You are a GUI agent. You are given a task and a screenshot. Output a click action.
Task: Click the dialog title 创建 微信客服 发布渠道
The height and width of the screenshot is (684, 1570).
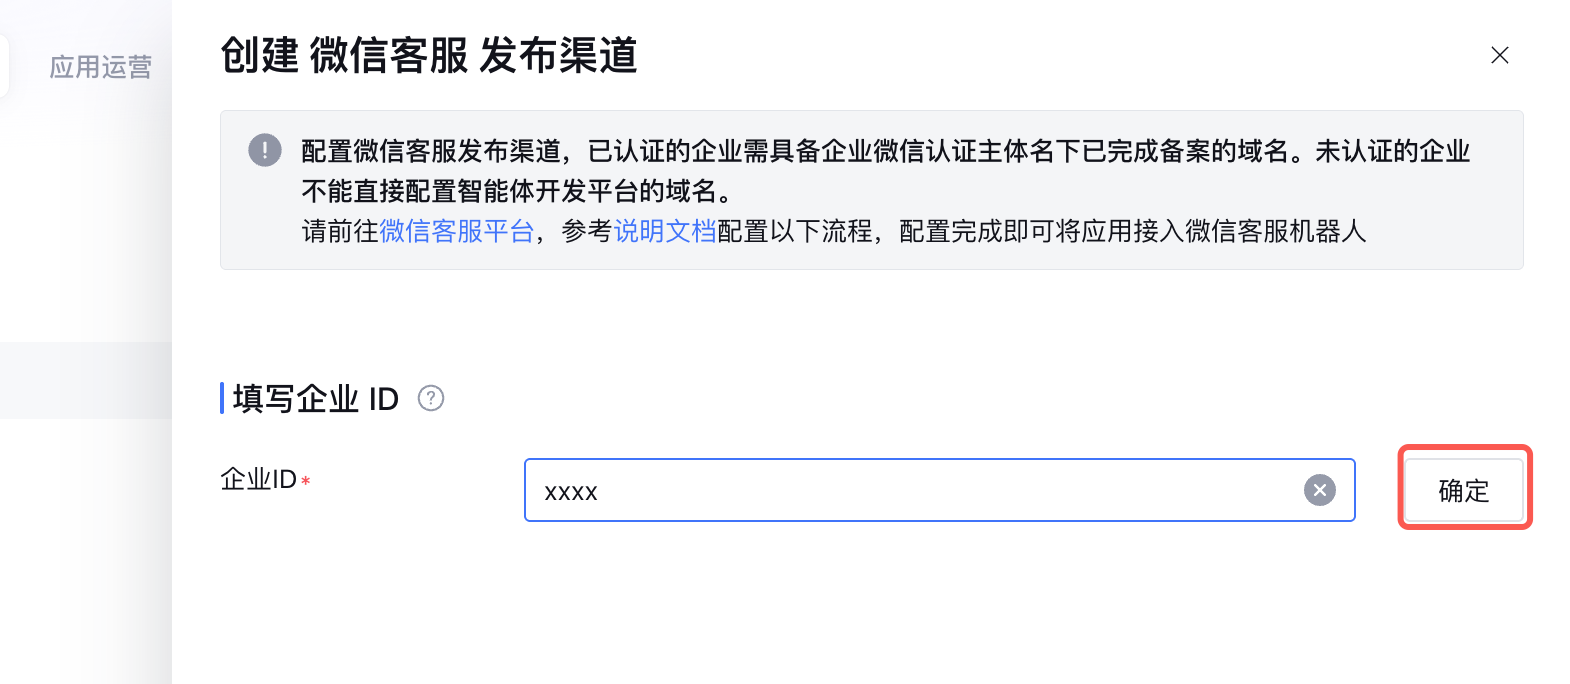click(x=428, y=55)
